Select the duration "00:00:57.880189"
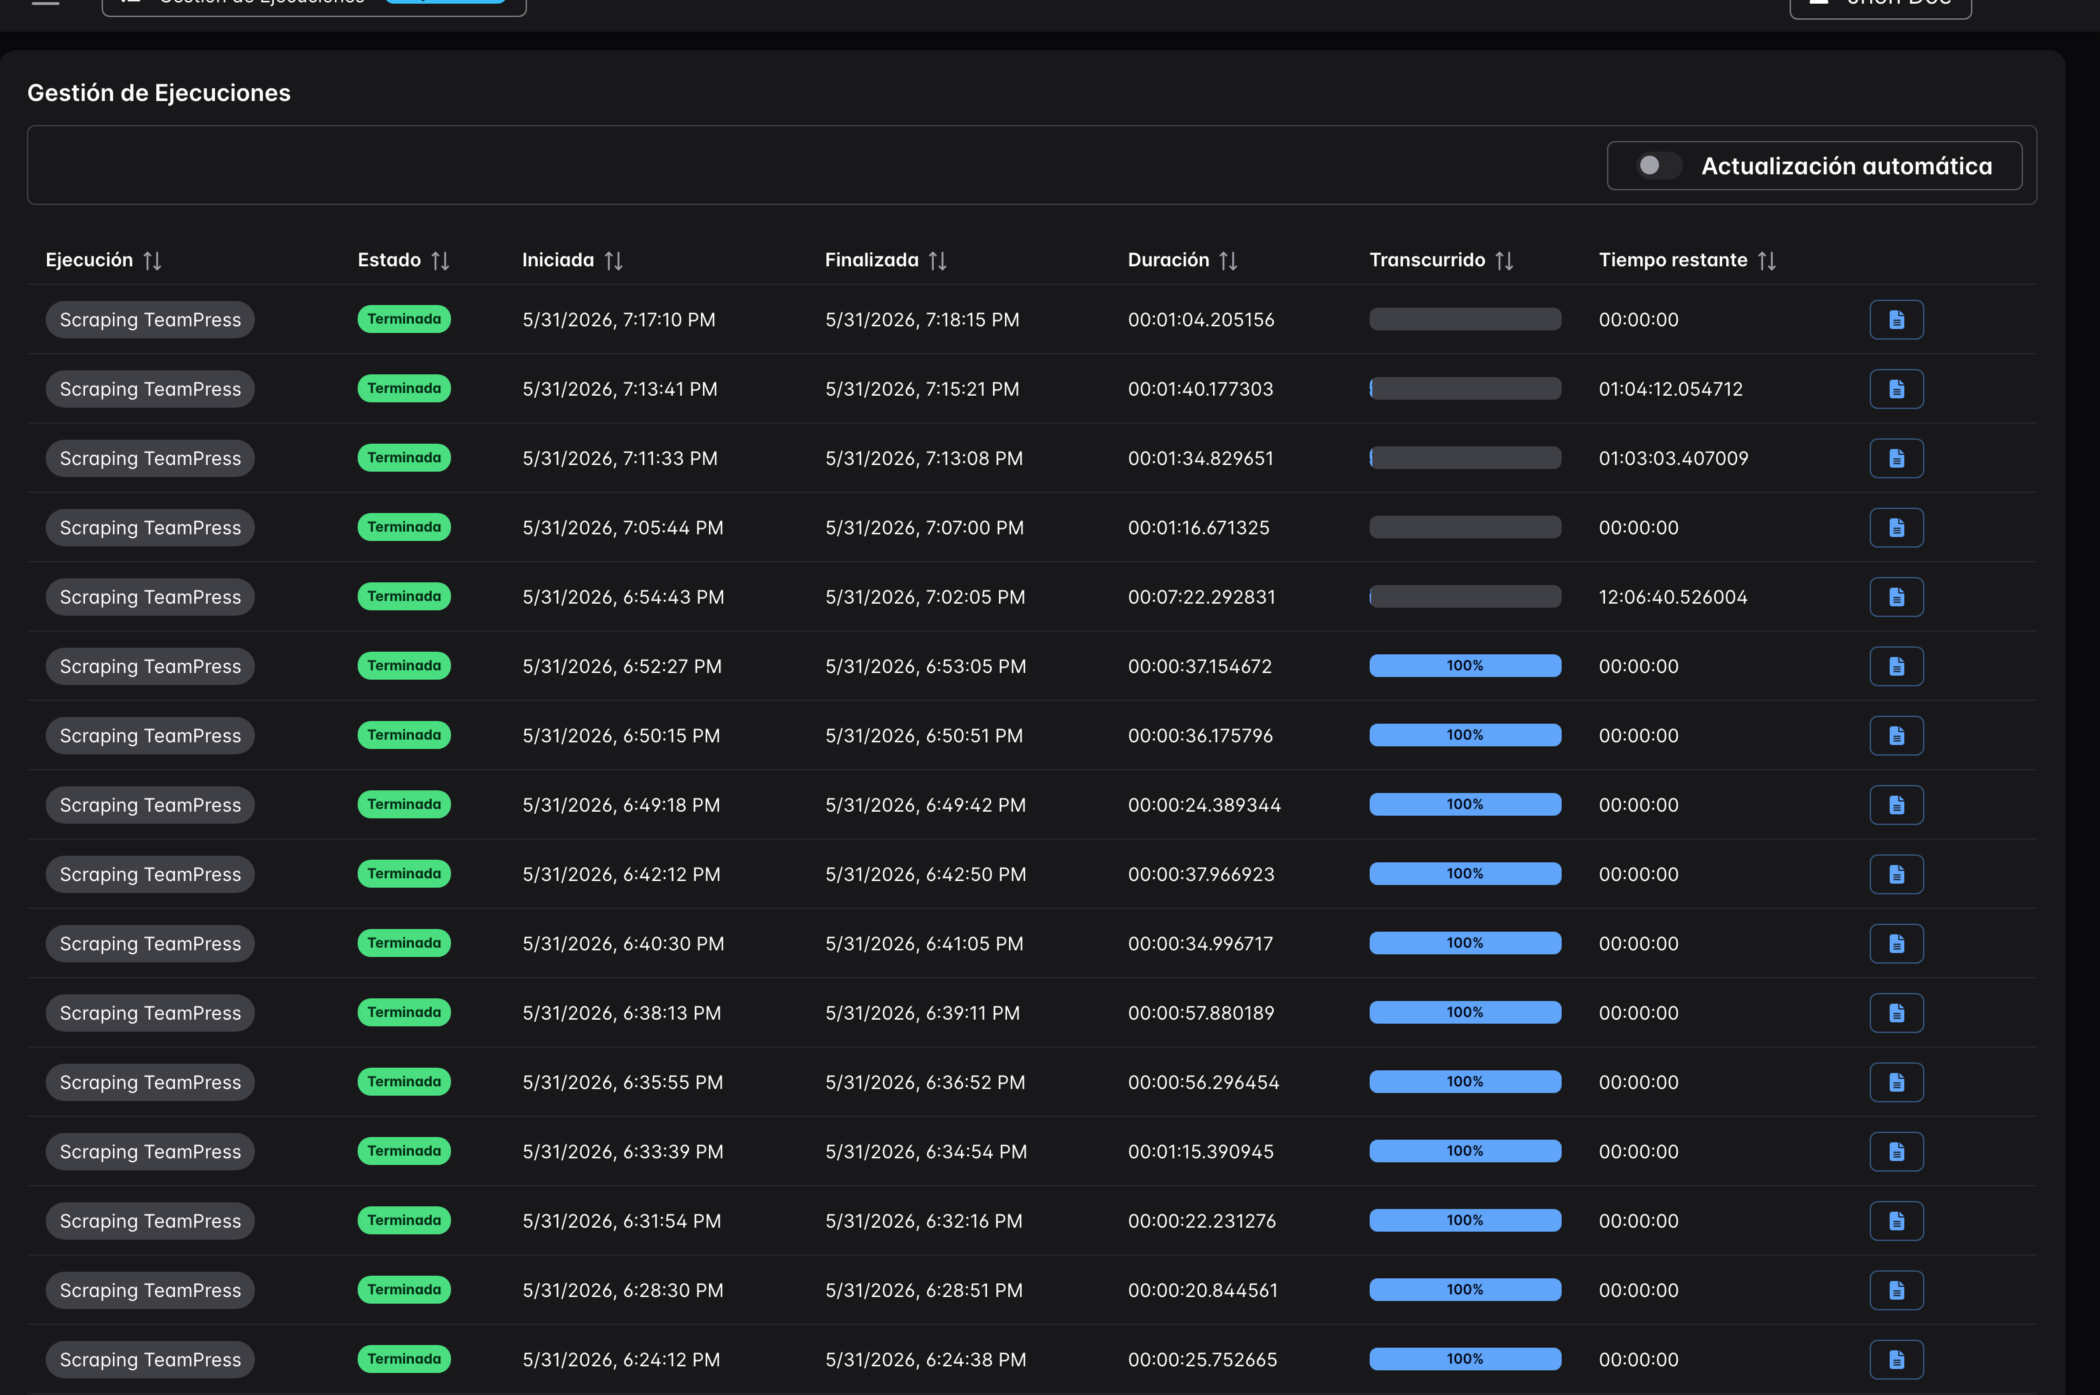This screenshot has height=1395, width=2100. pyautogui.click(x=1201, y=1013)
